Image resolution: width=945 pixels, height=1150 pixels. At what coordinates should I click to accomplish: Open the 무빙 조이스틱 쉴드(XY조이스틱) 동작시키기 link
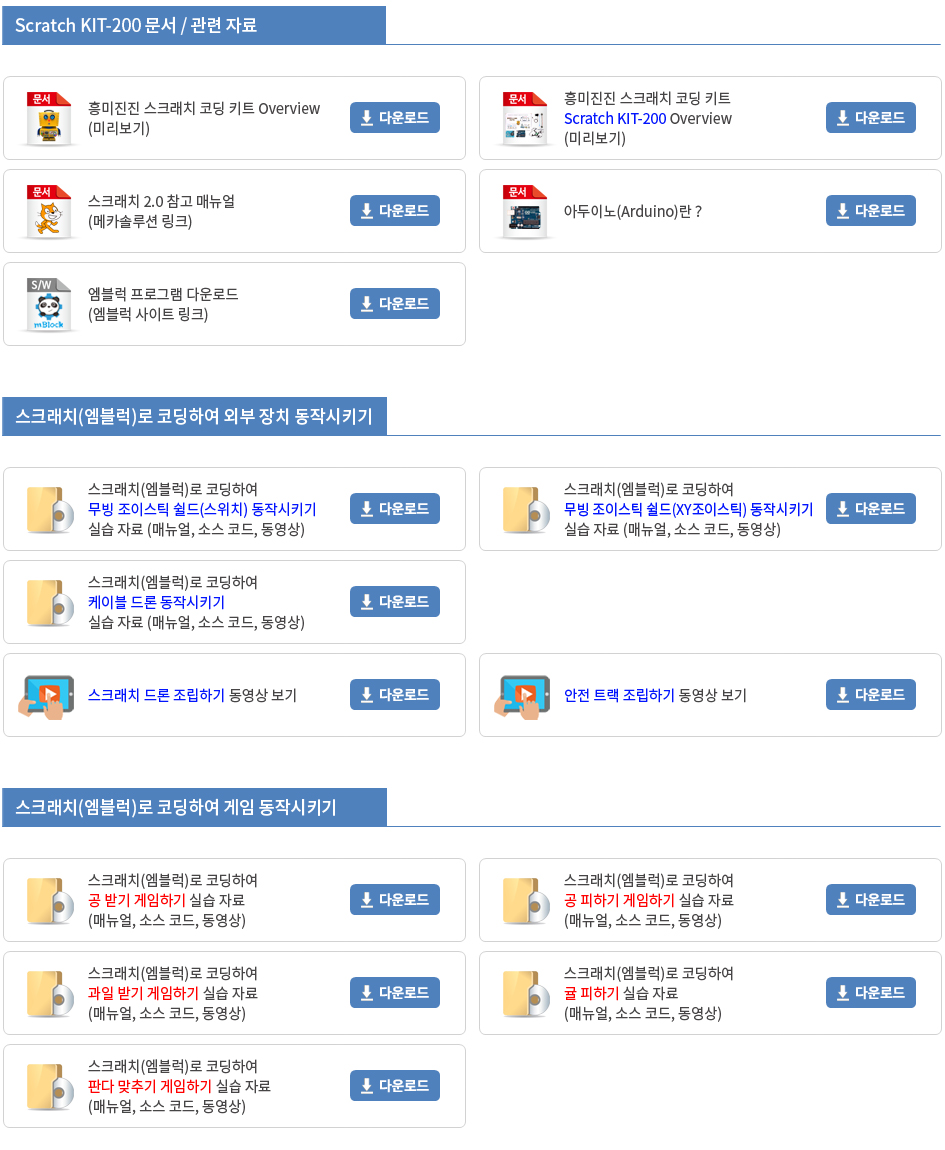688,509
